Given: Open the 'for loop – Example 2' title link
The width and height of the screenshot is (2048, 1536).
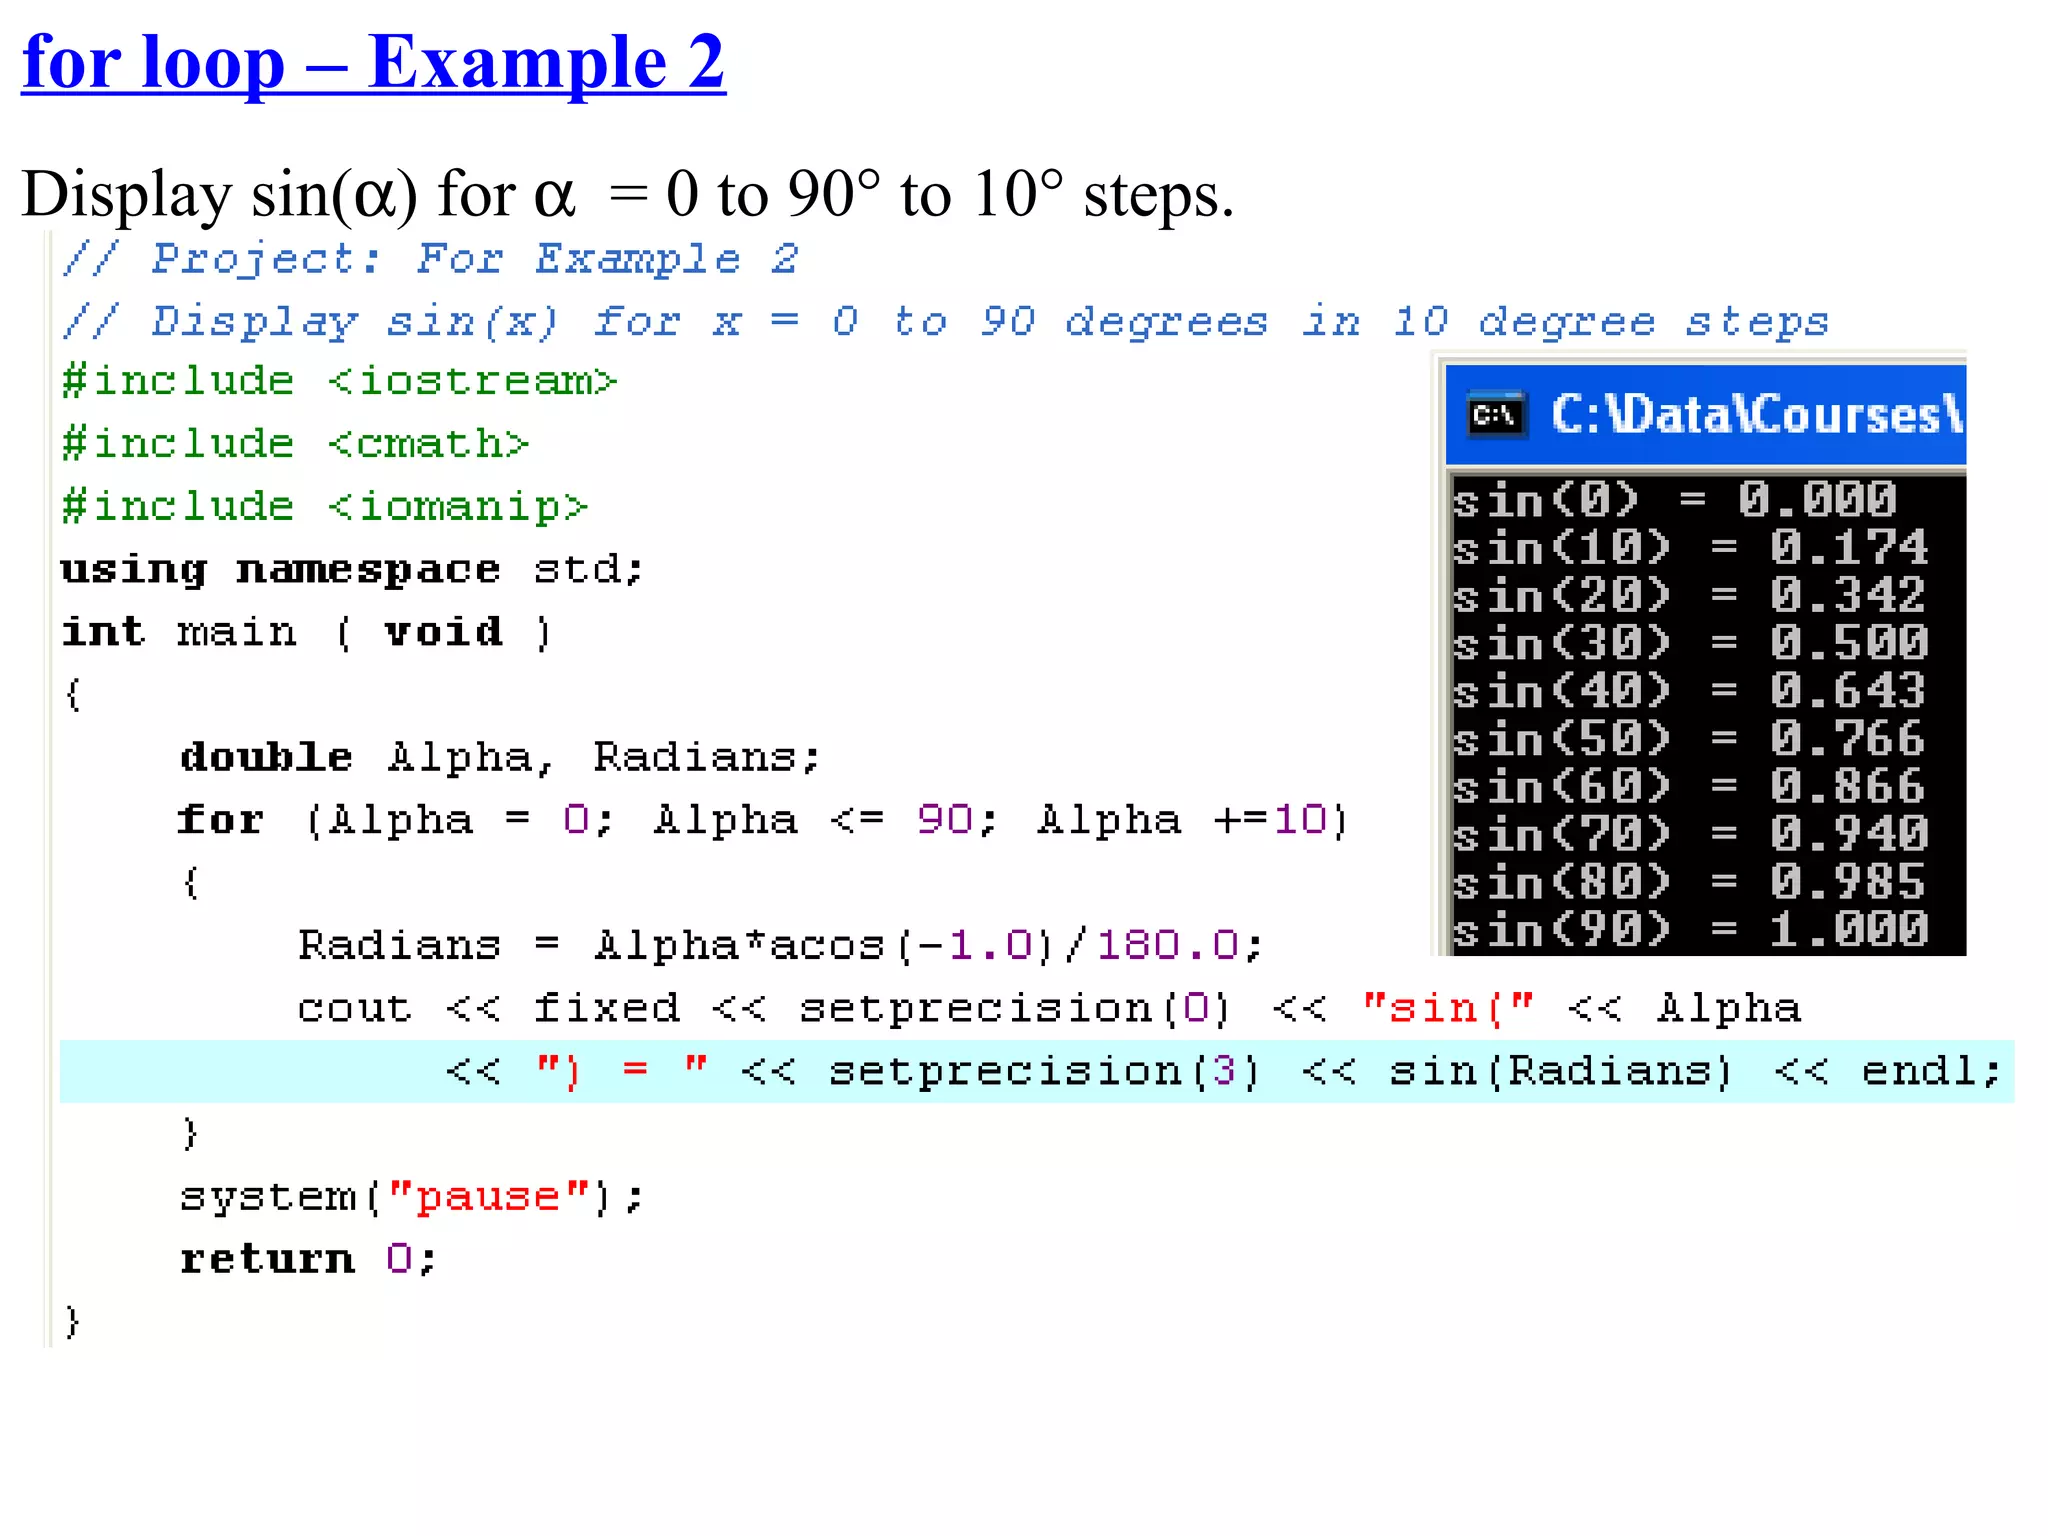Looking at the screenshot, I should click(374, 63).
